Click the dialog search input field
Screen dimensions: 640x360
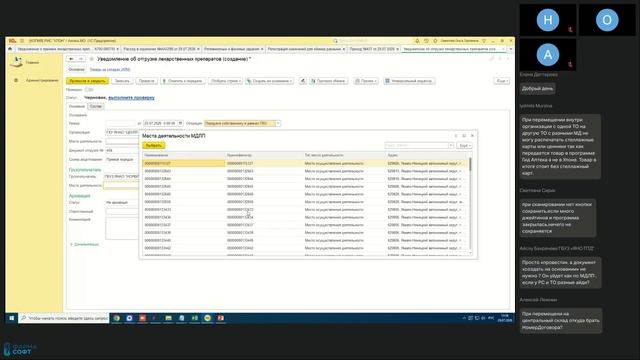pos(417,146)
